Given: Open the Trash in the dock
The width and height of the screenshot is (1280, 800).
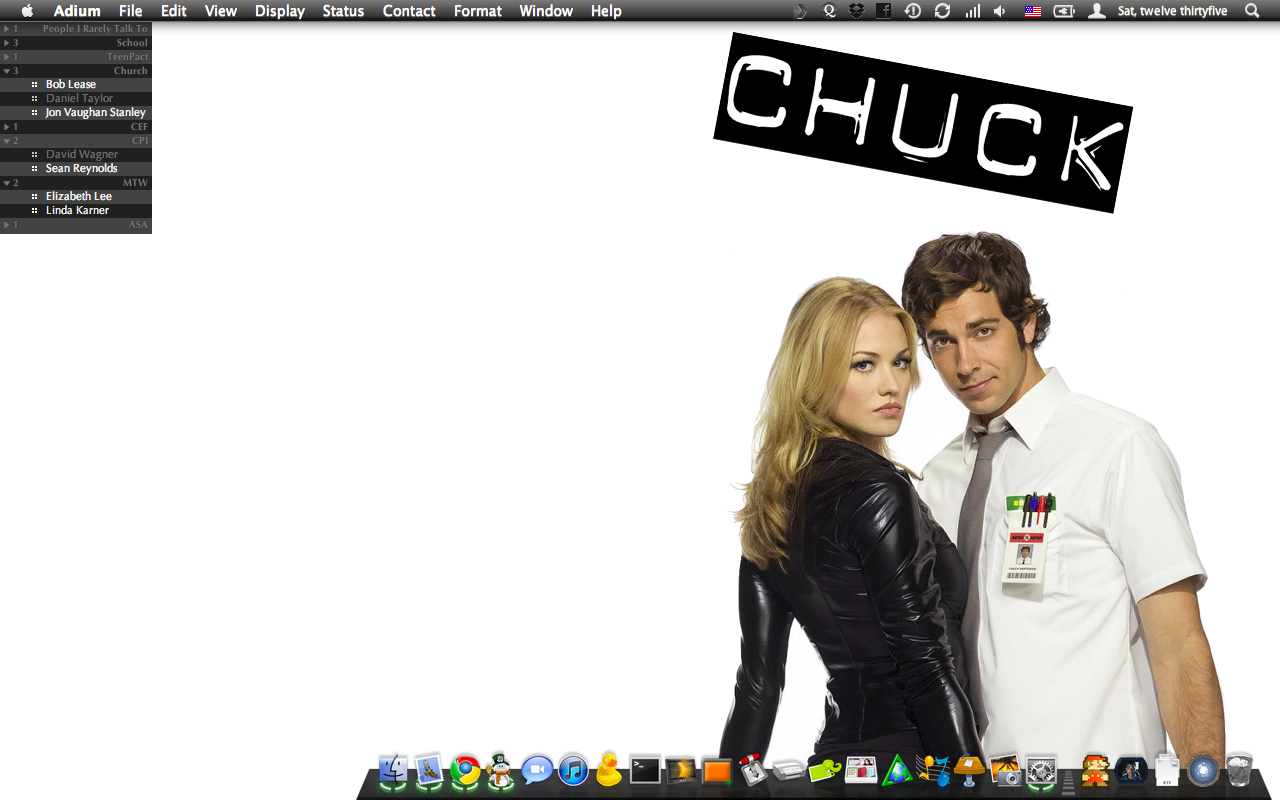Looking at the screenshot, I should pos(1239,770).
